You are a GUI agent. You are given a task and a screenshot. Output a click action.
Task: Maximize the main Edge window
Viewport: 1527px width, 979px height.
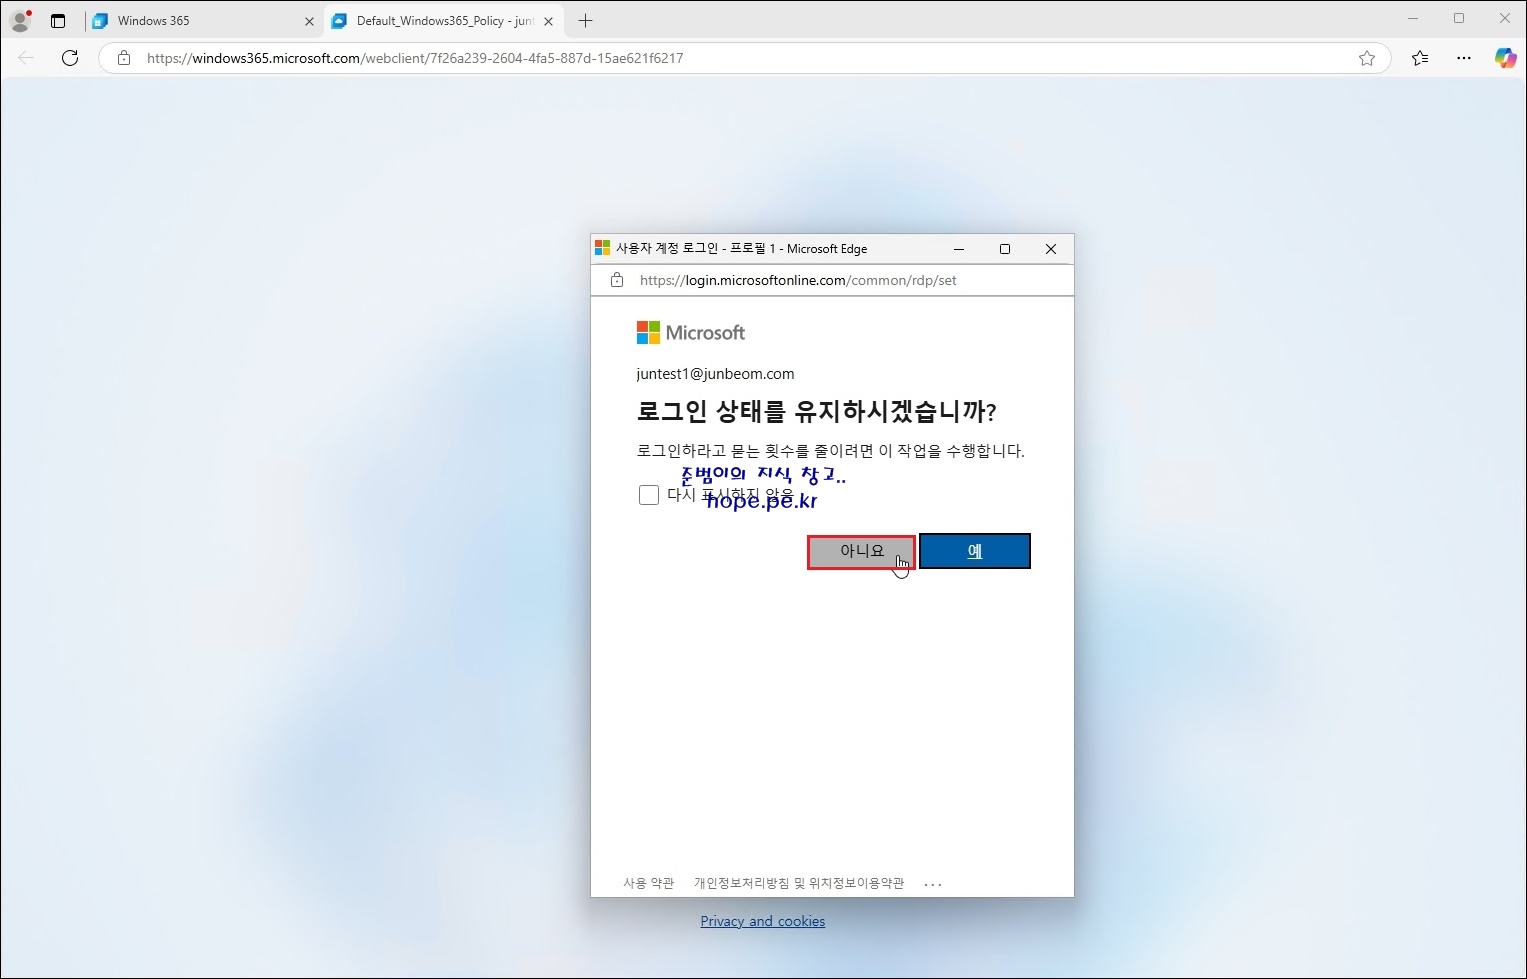[x=1459, y=18]
